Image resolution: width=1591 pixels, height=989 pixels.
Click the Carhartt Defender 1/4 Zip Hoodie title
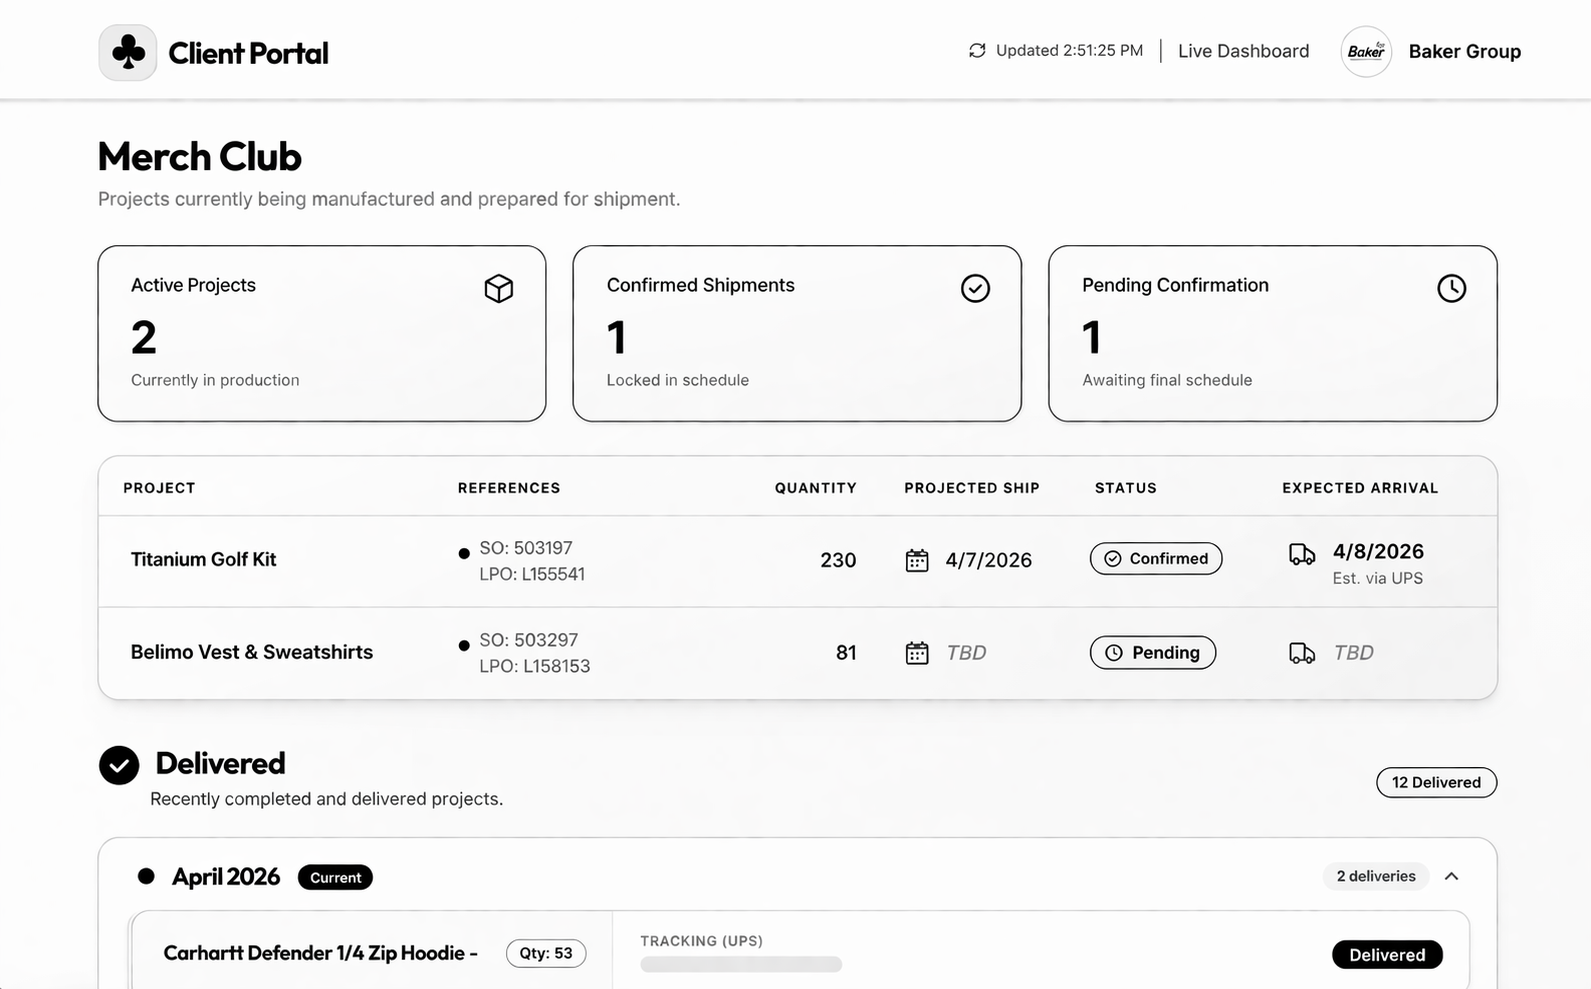pos(320,953)
